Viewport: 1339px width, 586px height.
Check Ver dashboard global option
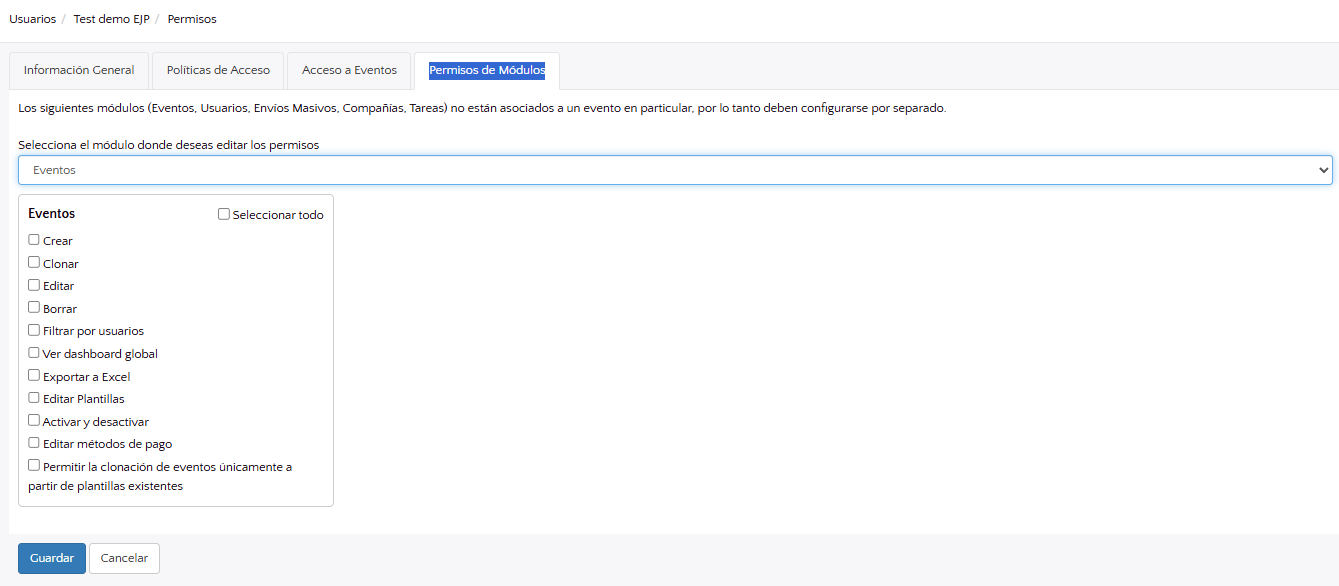tap(34, 353)
